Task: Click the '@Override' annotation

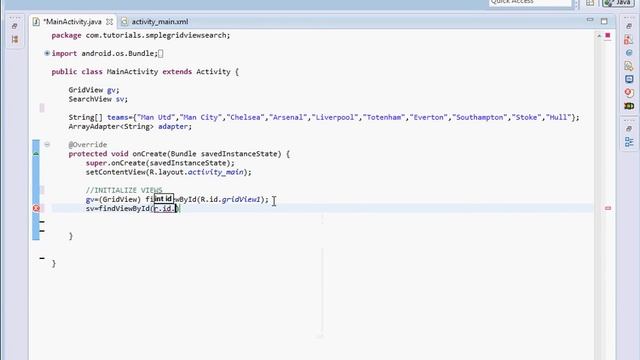Action: coord(88,145)
